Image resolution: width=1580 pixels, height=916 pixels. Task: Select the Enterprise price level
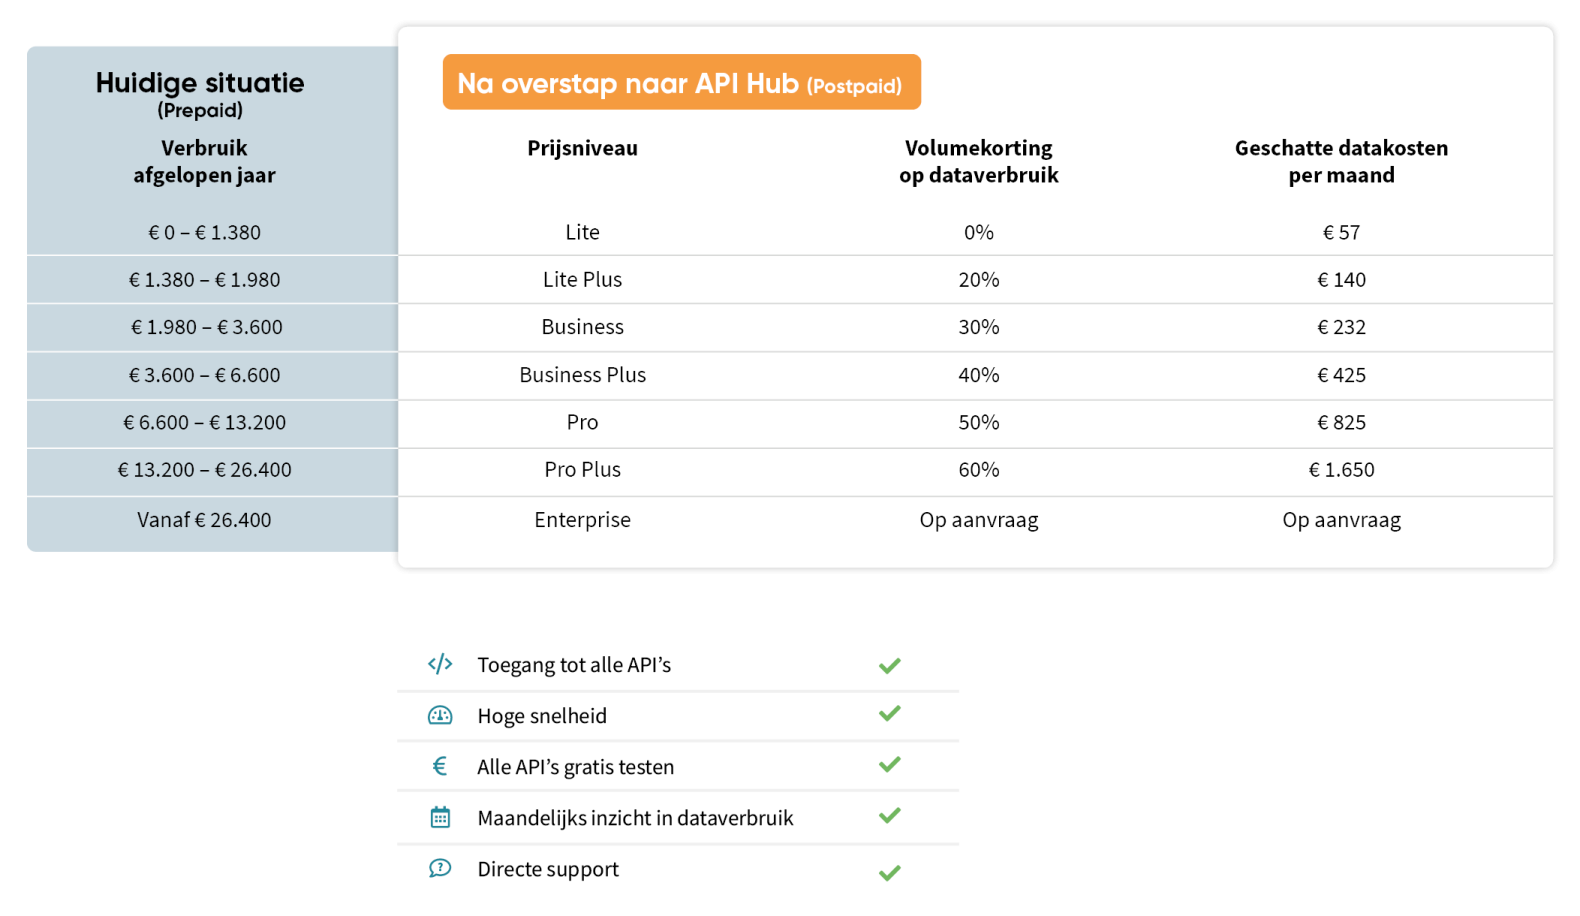[582, 520]
